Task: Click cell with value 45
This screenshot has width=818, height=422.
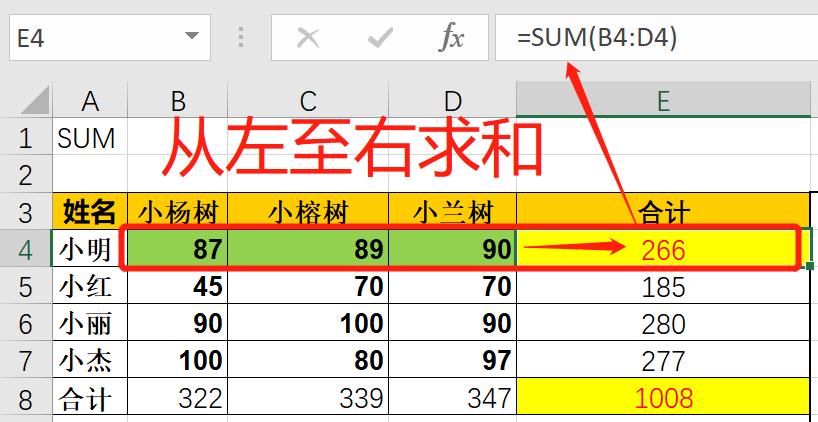Action: 177,286
